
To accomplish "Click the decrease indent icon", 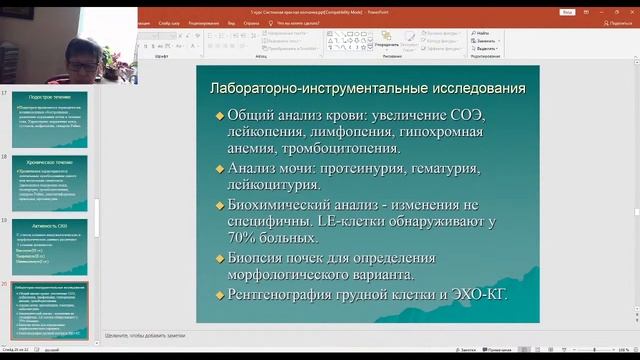I will coord(236,36).
